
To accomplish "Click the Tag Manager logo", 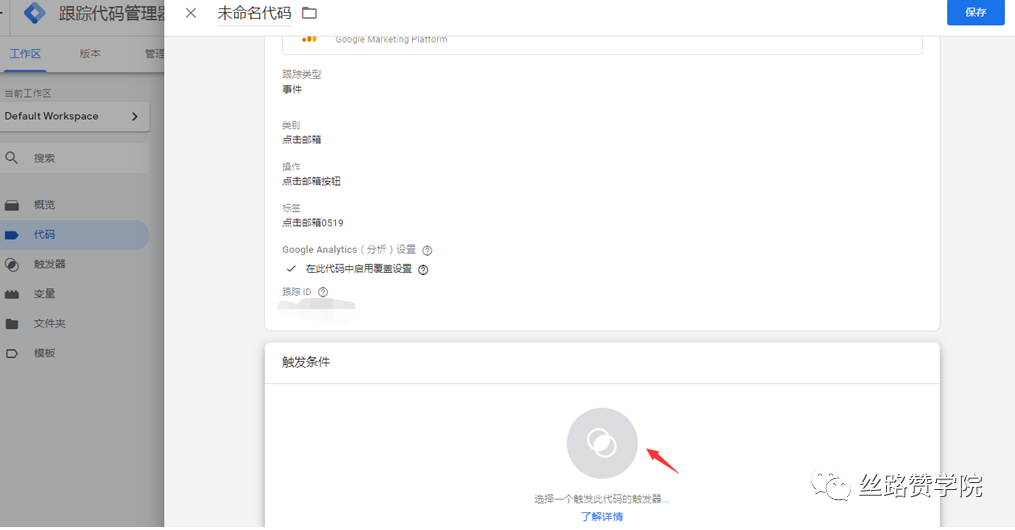I will point(35,13).
